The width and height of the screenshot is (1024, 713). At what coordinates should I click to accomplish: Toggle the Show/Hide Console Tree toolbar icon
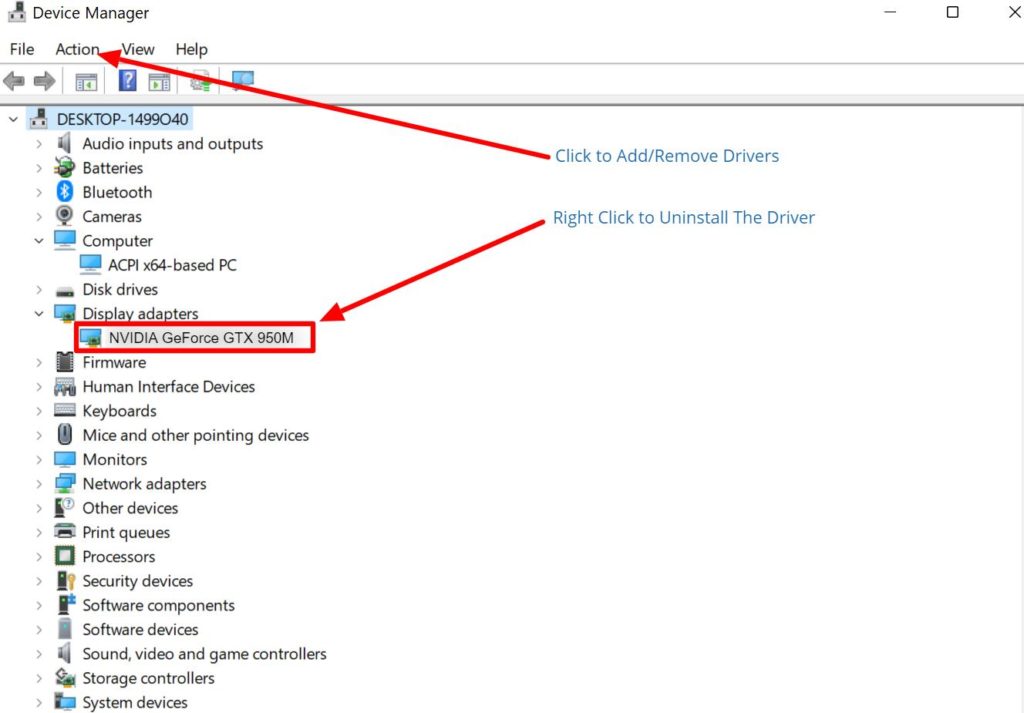pyautogui.click(x=86, y=82)
